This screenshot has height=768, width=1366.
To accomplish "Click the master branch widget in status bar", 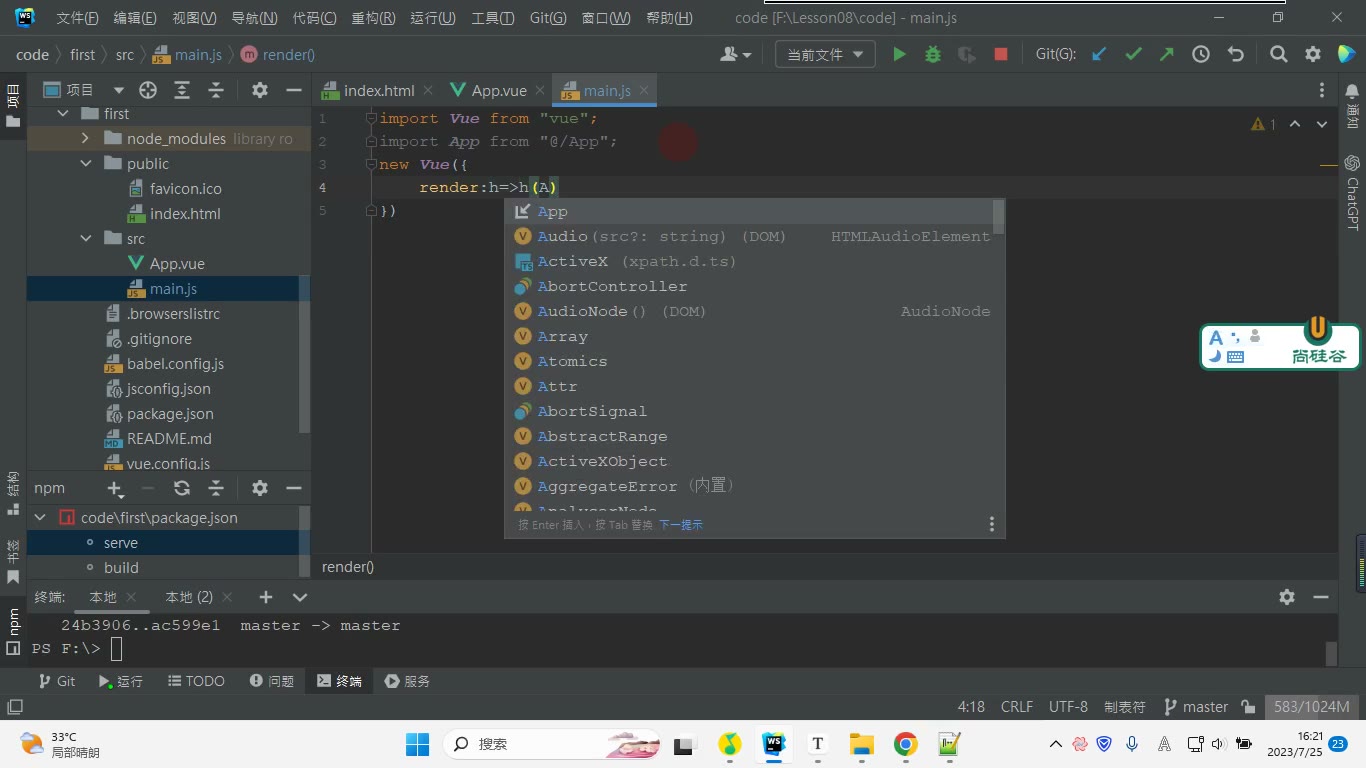I will pos(1196,707).
